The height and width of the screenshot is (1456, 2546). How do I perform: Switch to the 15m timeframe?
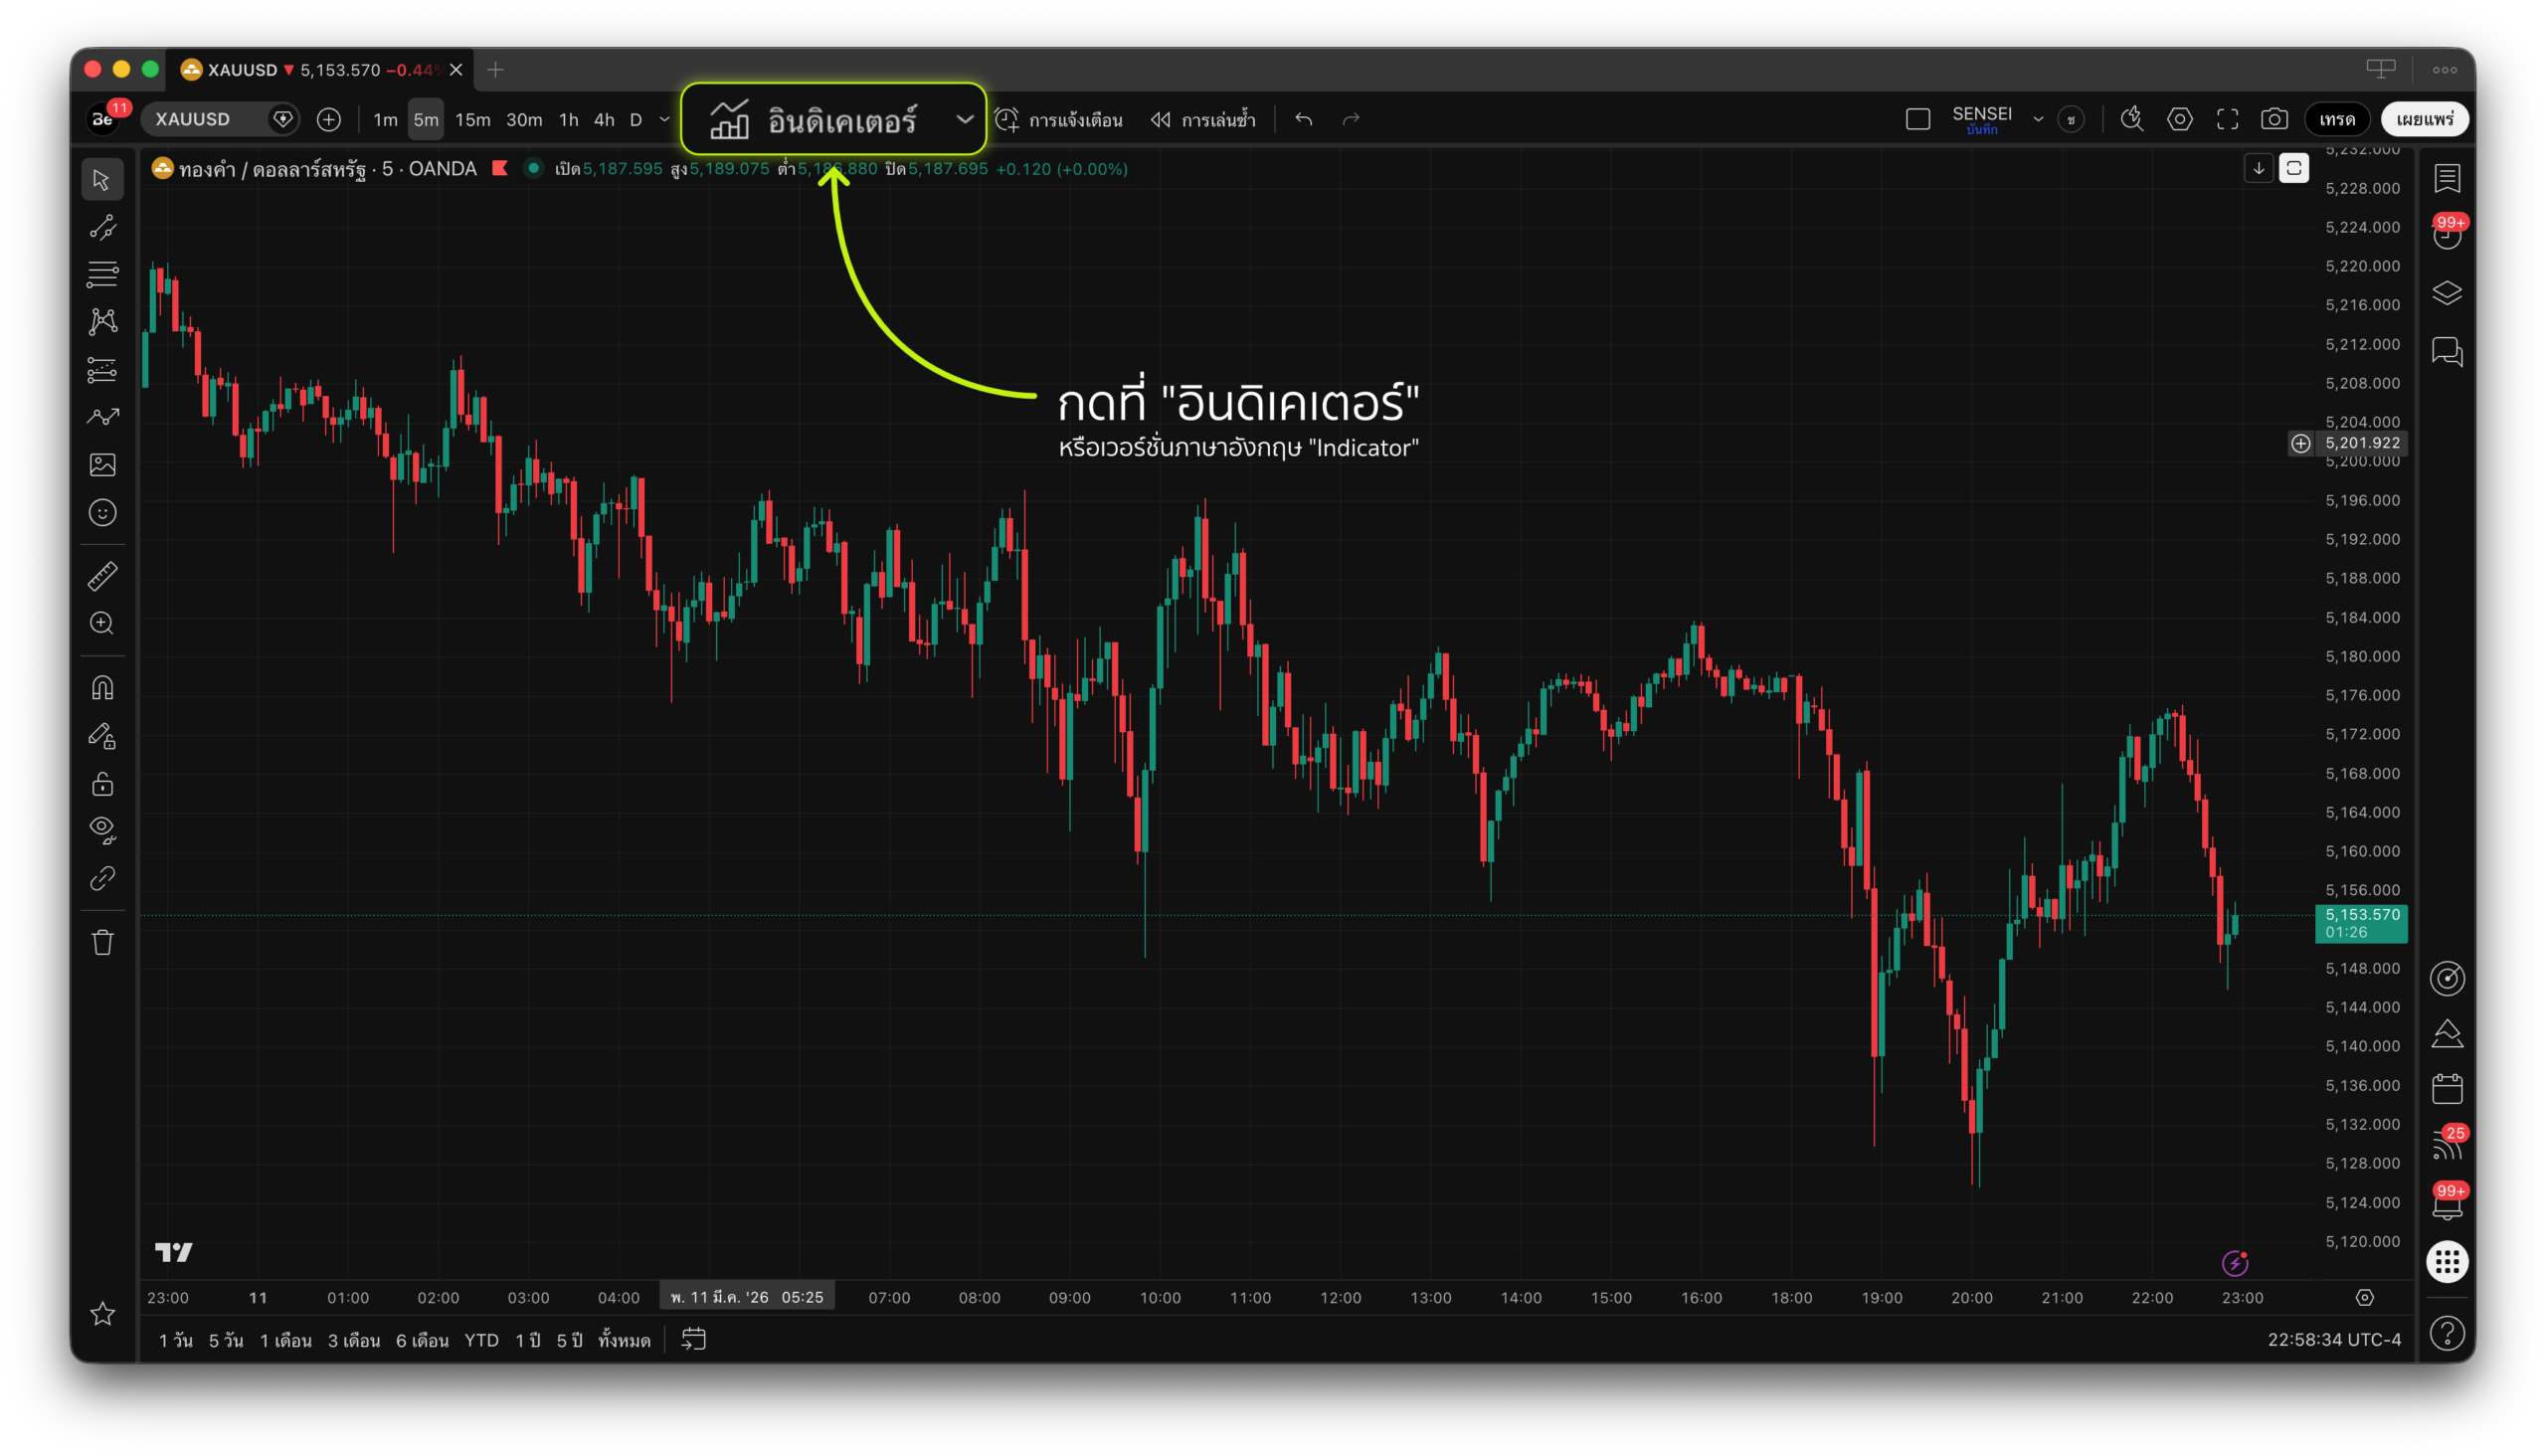[x=472, y=120]
